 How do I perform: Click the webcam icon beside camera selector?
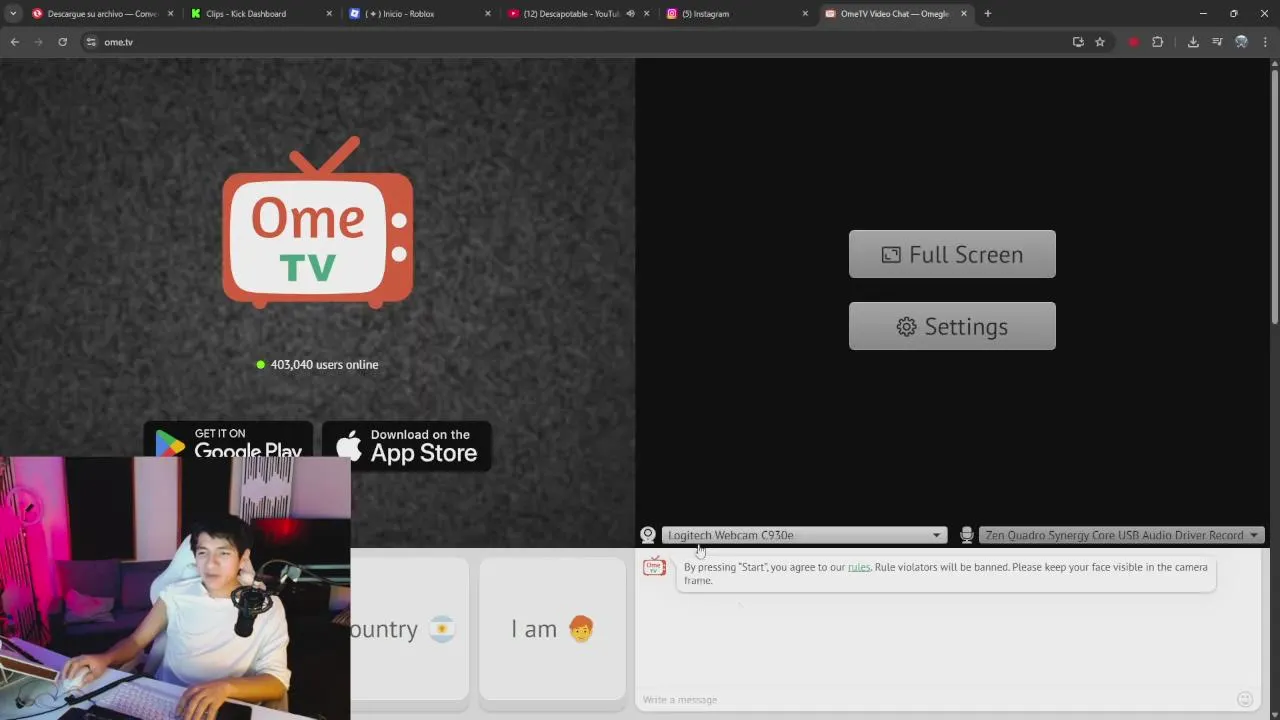point(648,535)
